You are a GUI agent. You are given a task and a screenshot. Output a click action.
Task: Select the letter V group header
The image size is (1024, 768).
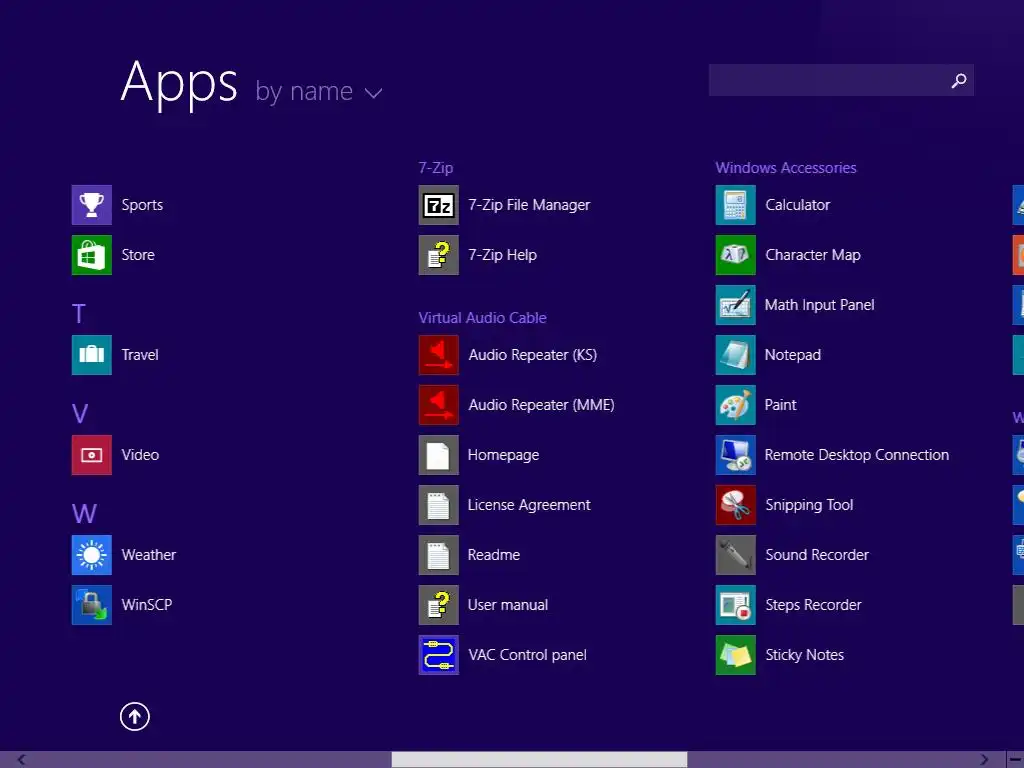80,413
